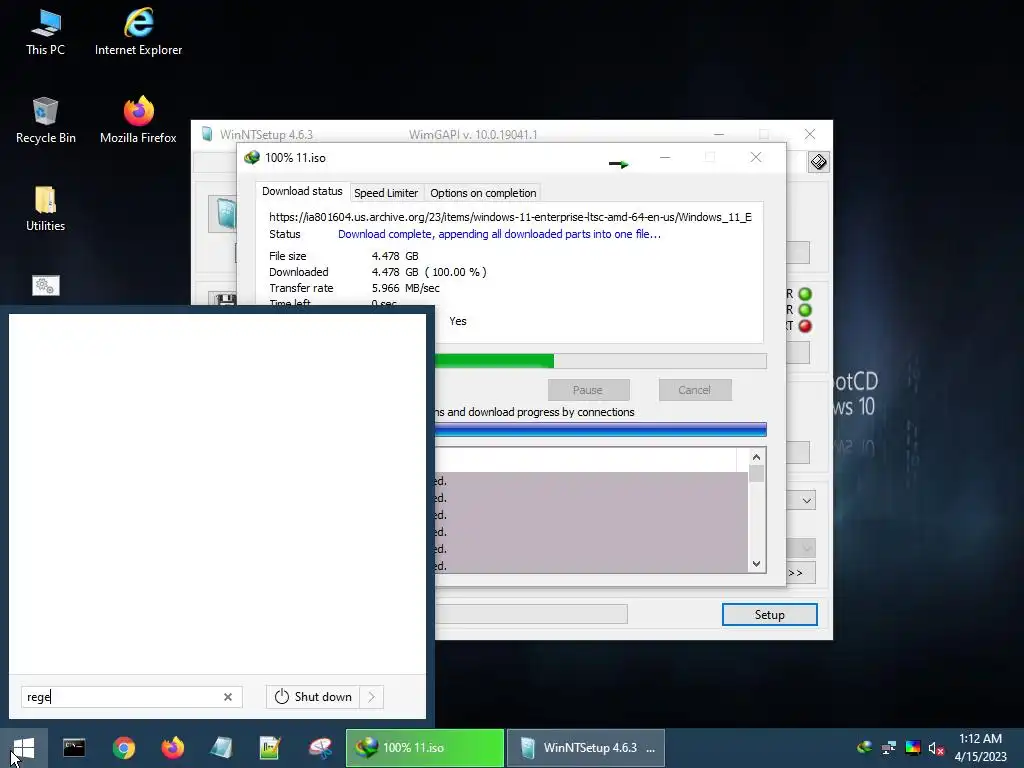Viewport: 1024px width, 768px height.
Task: Switch to WinNTSetup 4.6.3 taskbar button
Action: [x=586, y=748]
